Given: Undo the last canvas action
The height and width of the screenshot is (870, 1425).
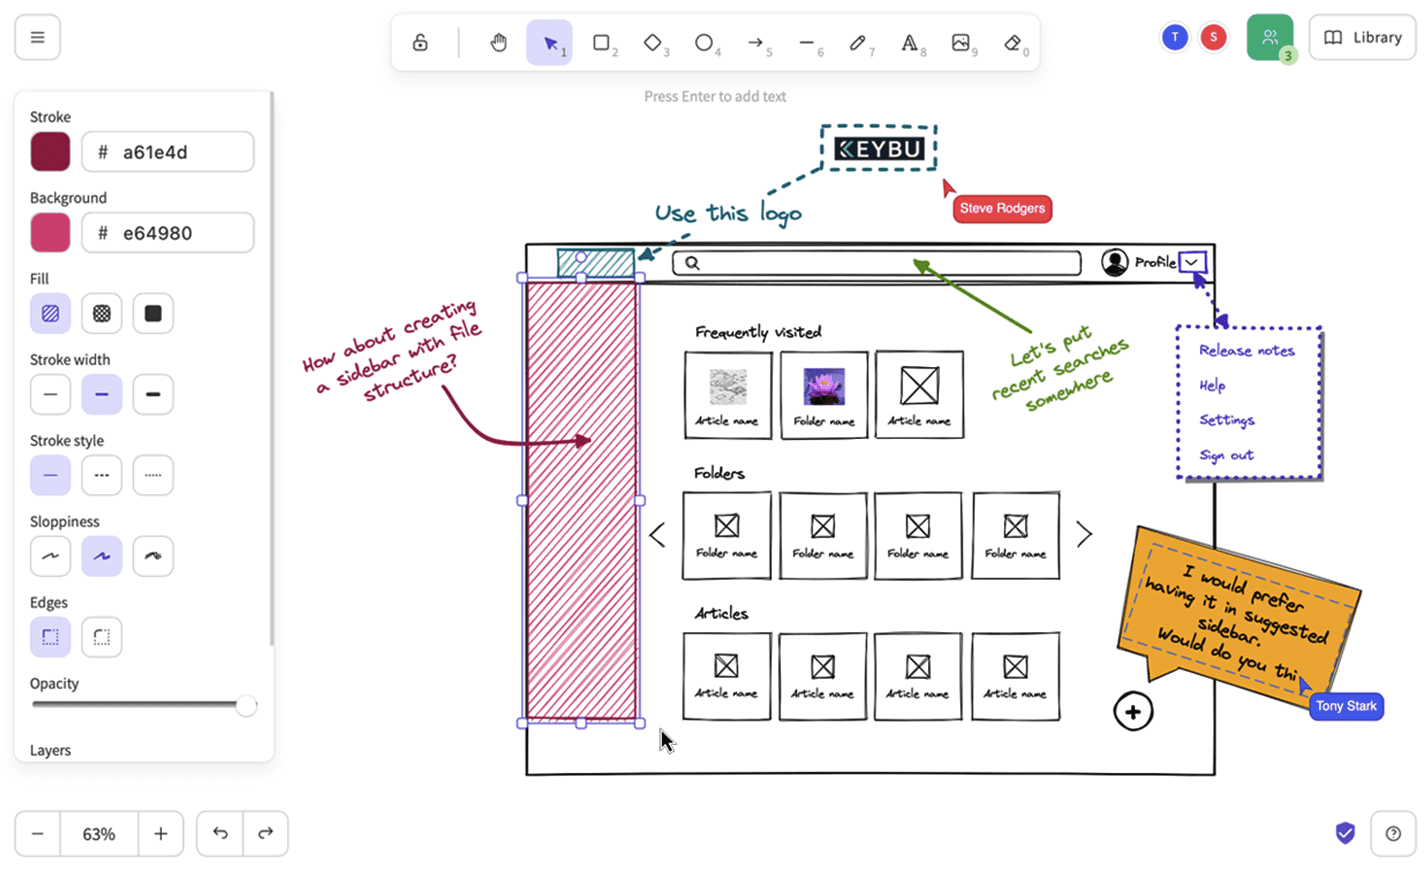Looking at the screenshot, I should click(219, 833).
